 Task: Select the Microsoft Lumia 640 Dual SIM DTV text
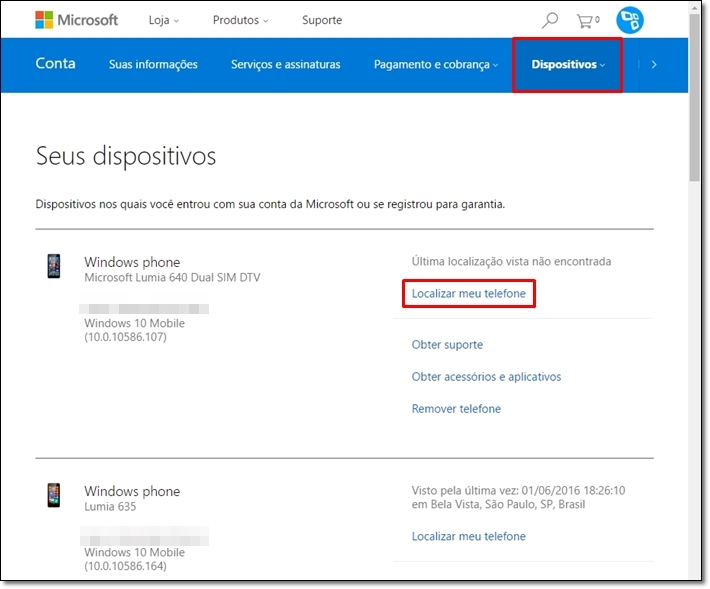click(172, 277)
